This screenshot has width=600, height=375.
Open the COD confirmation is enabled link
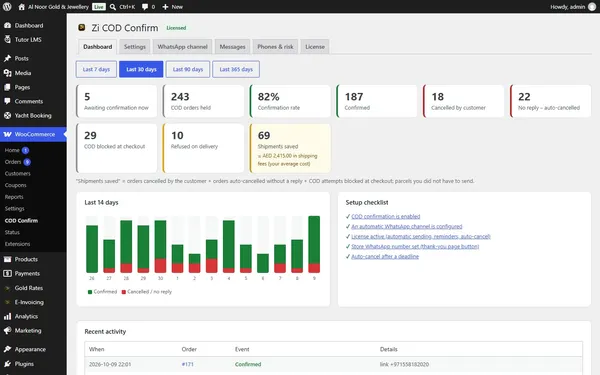(386, 216)
